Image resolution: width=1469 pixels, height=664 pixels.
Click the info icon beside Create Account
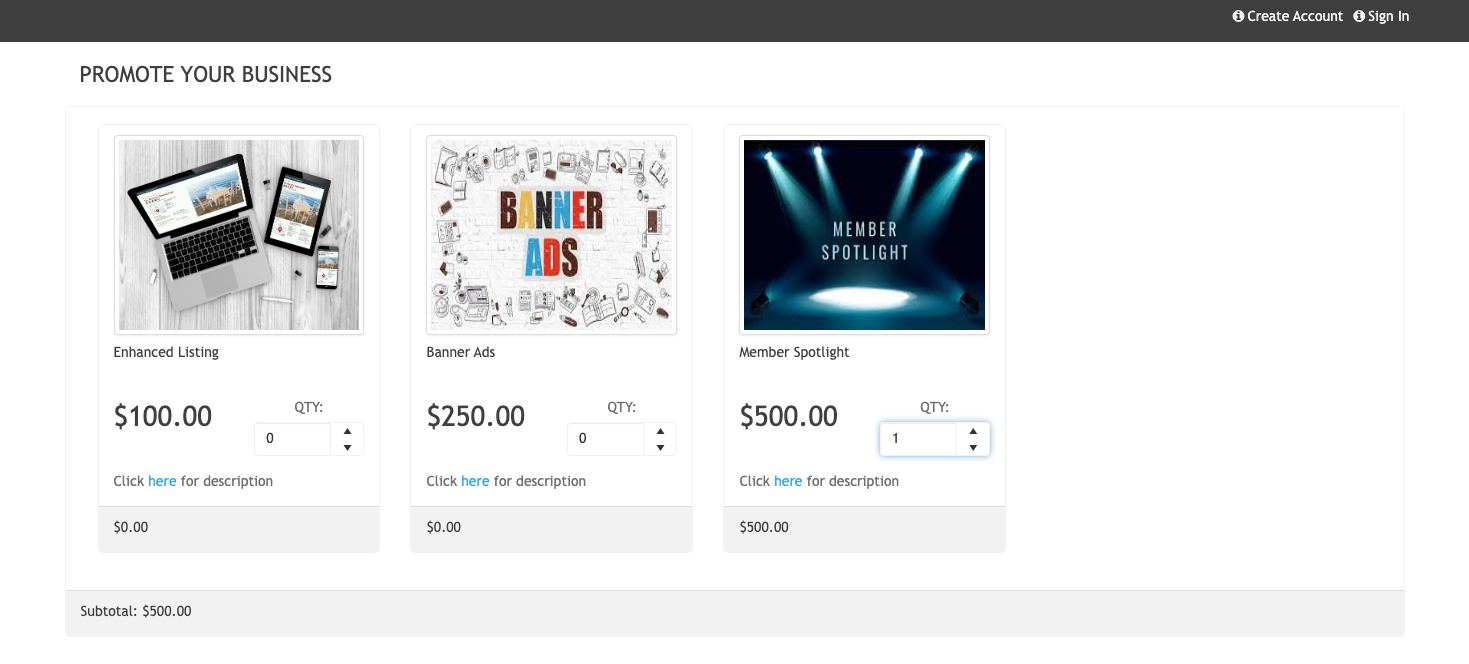1238,16
